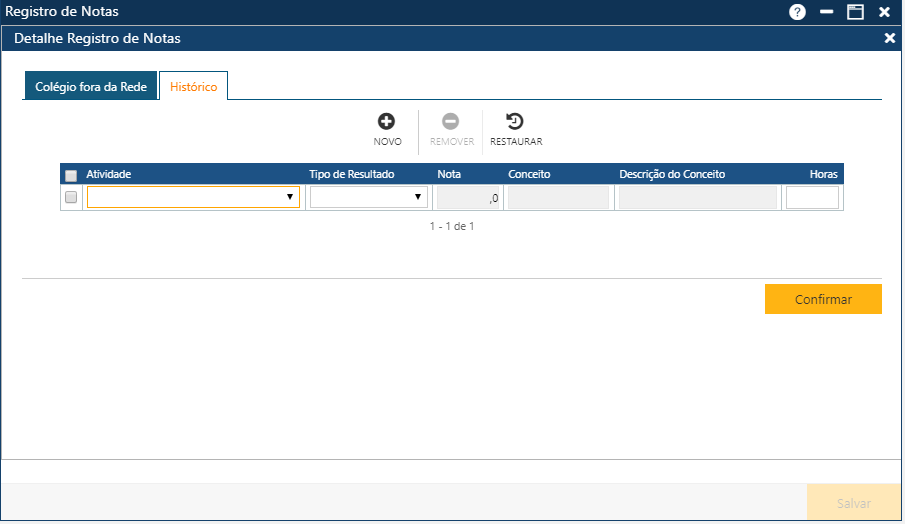Click into the Nota value field
The width and height of the screenshot is (905, 524).
[x=469, y=197]
